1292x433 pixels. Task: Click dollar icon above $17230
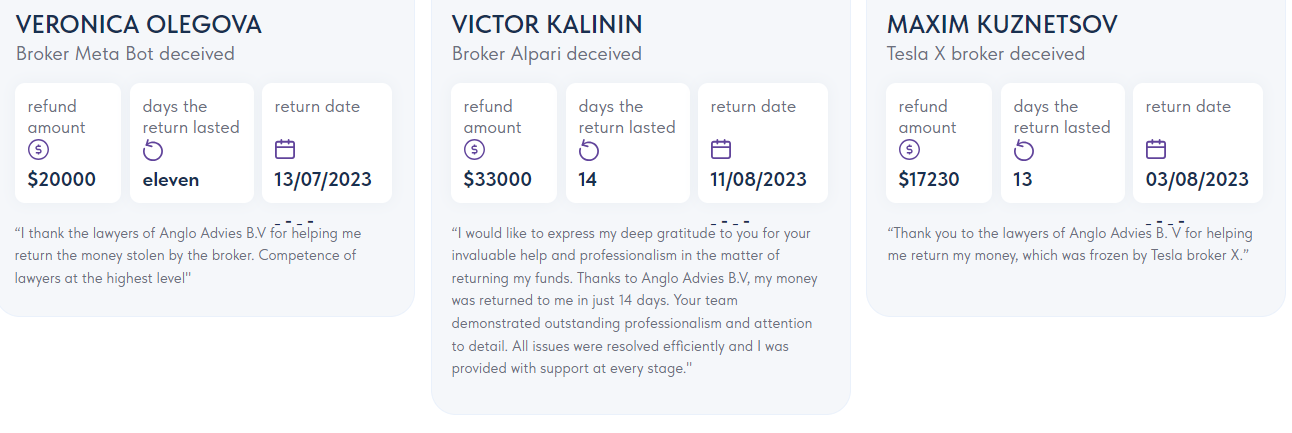point(909,150)
